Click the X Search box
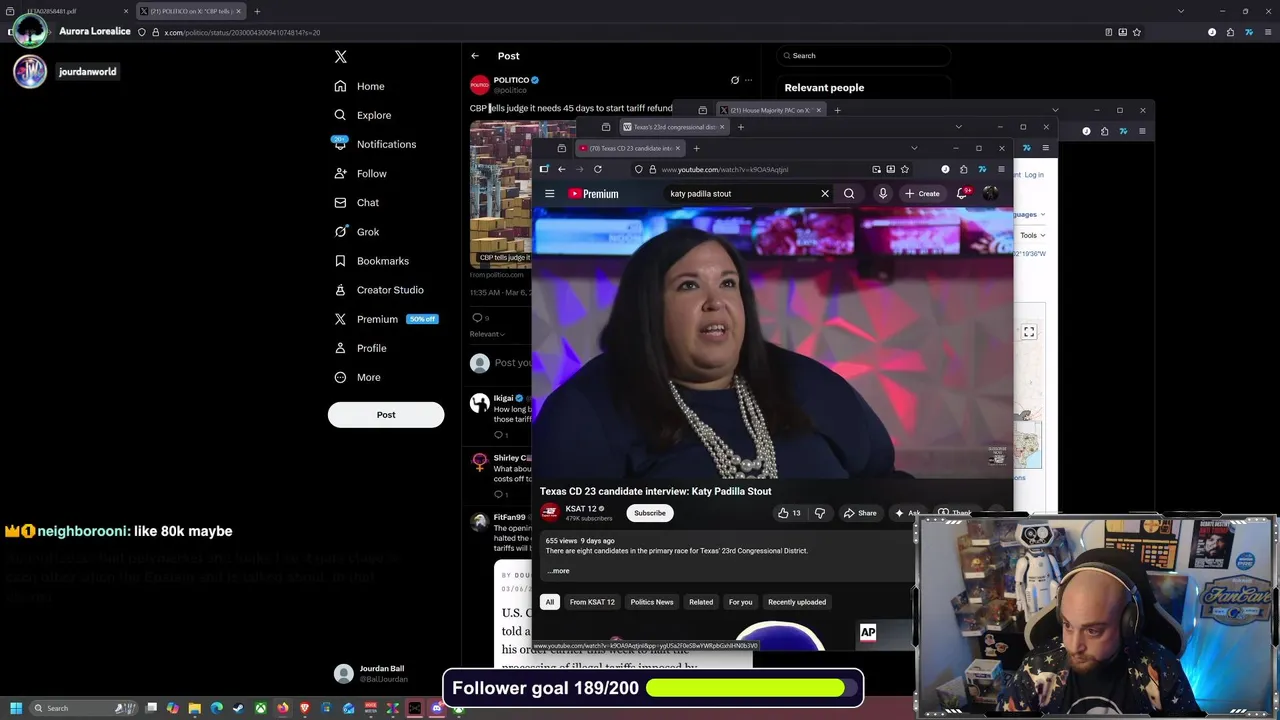 863,56
